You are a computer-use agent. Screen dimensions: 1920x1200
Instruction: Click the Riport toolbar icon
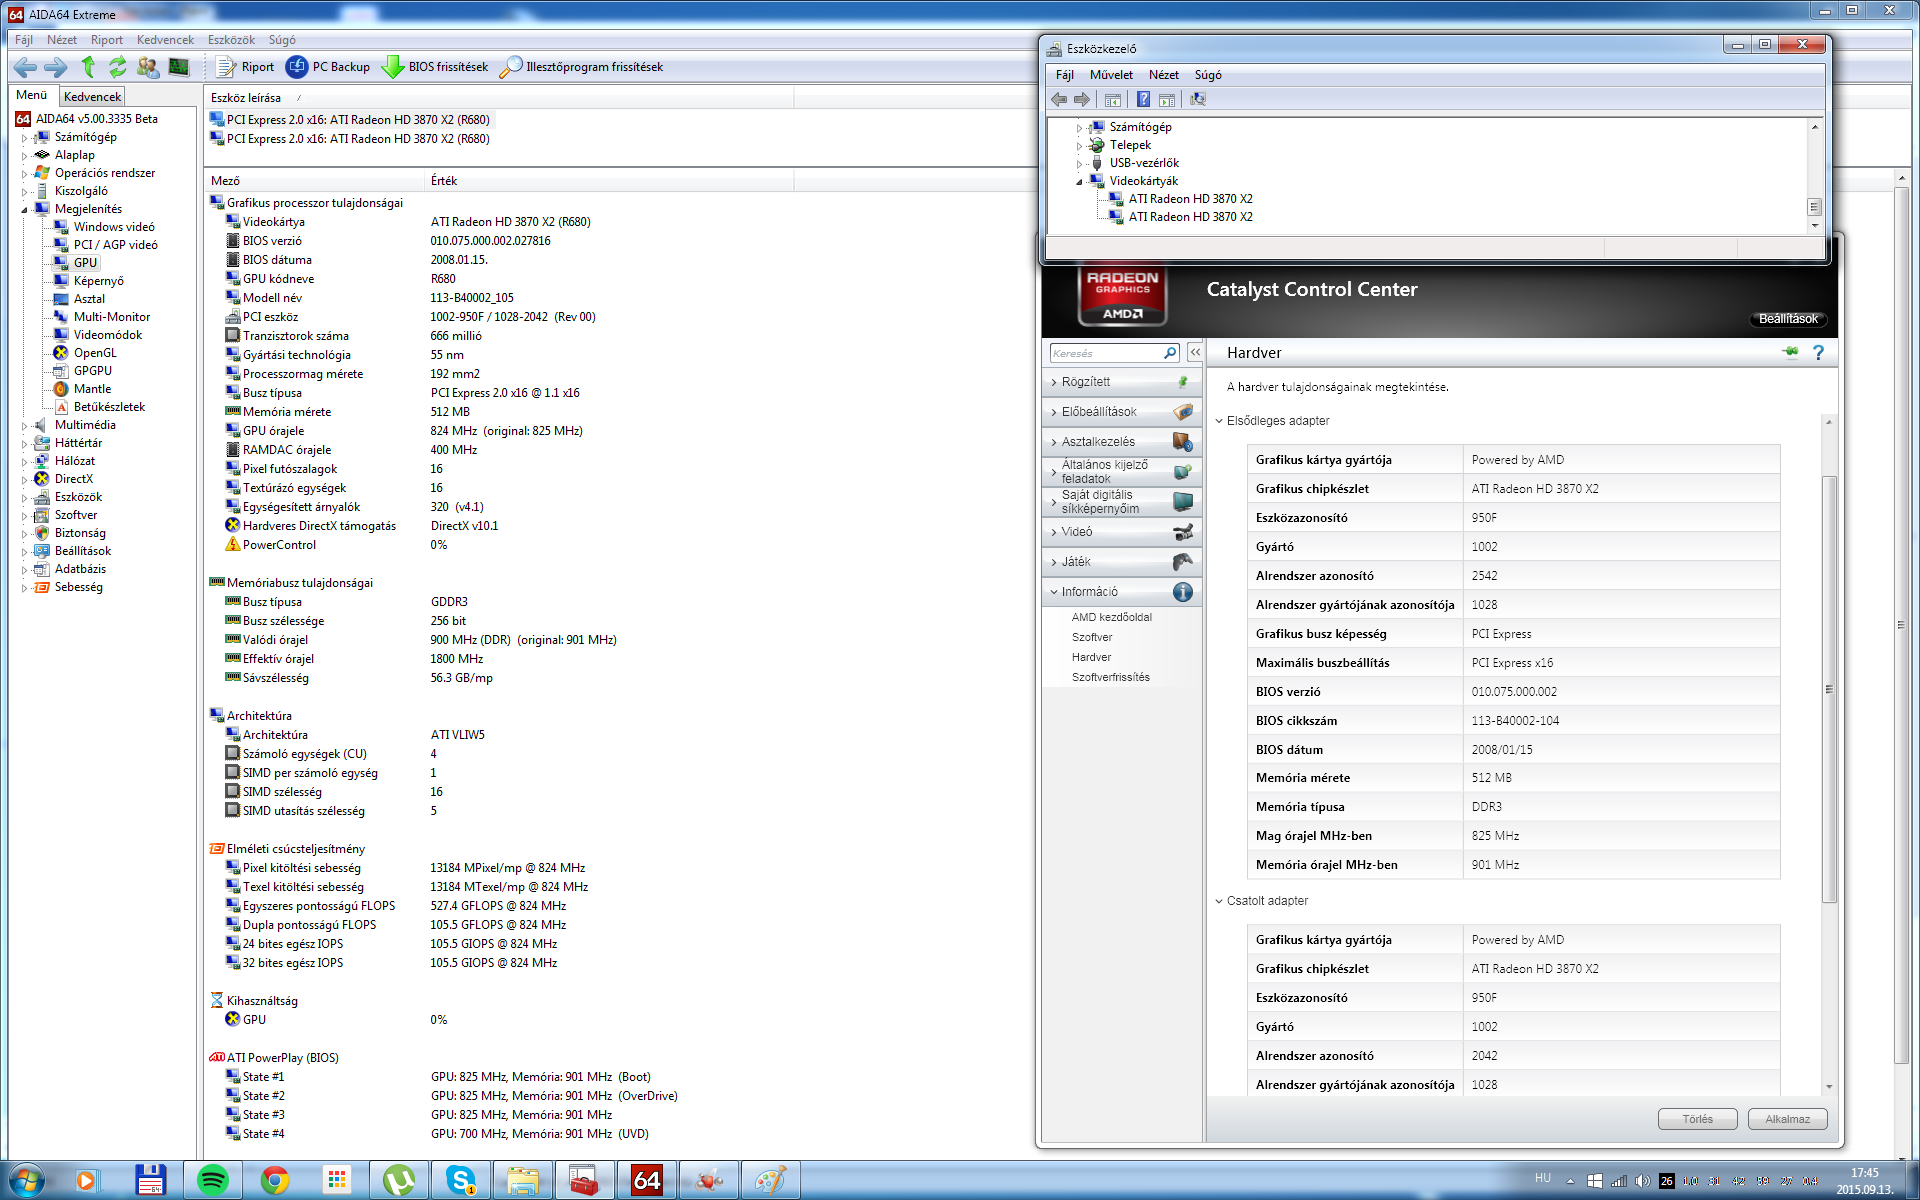pos(226,67)
